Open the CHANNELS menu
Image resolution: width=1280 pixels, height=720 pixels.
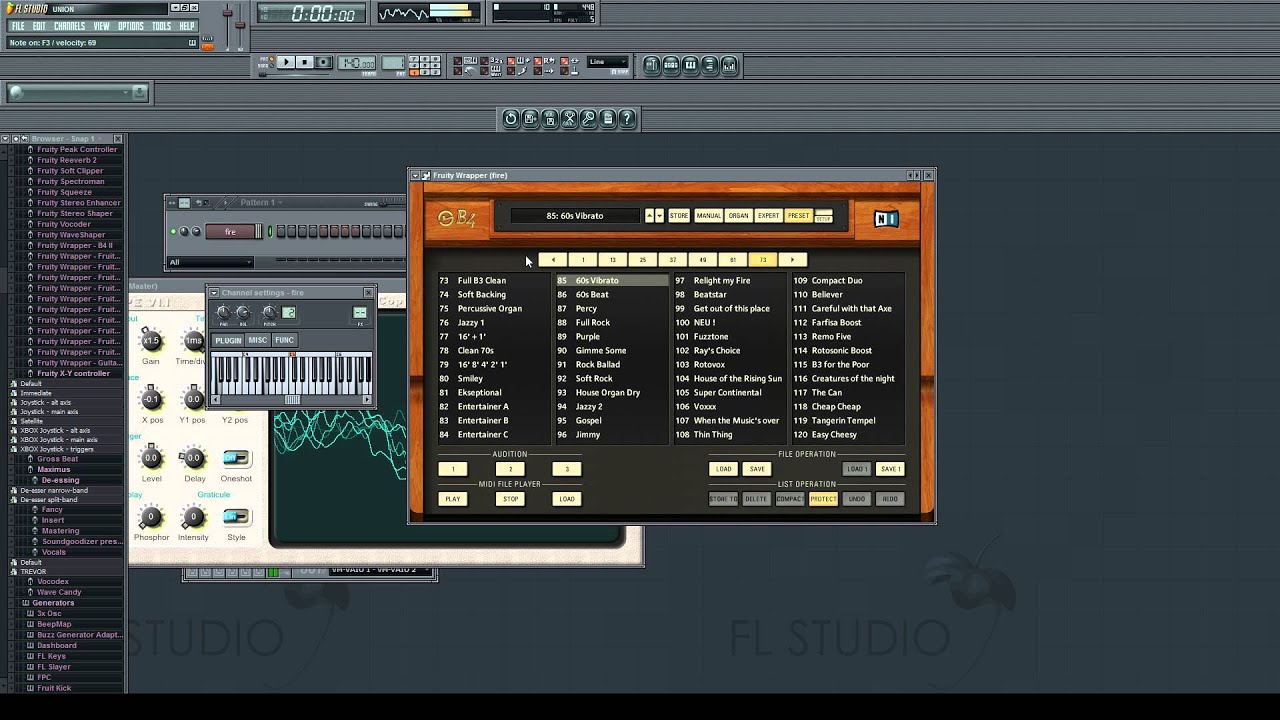tap(69, 26)
